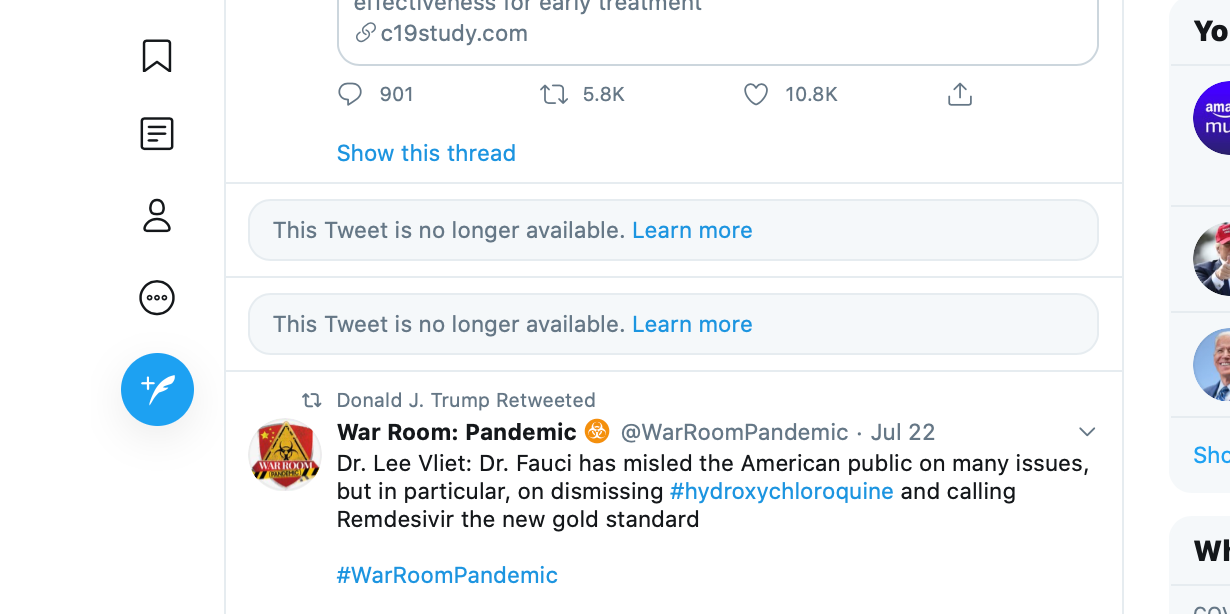
Task: Click Show this thread link
Action: (x=426, y=153)
